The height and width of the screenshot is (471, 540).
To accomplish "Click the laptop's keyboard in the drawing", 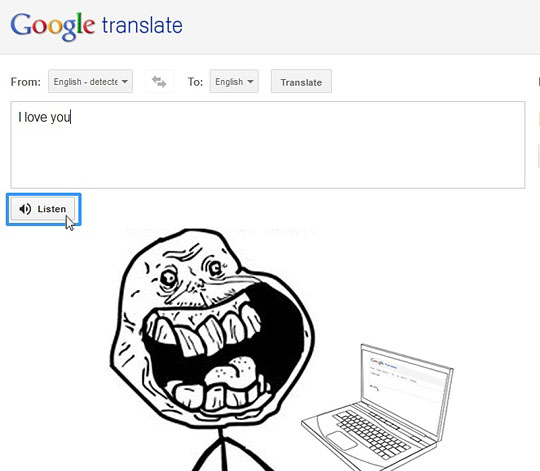I will [x=372, y=434].
